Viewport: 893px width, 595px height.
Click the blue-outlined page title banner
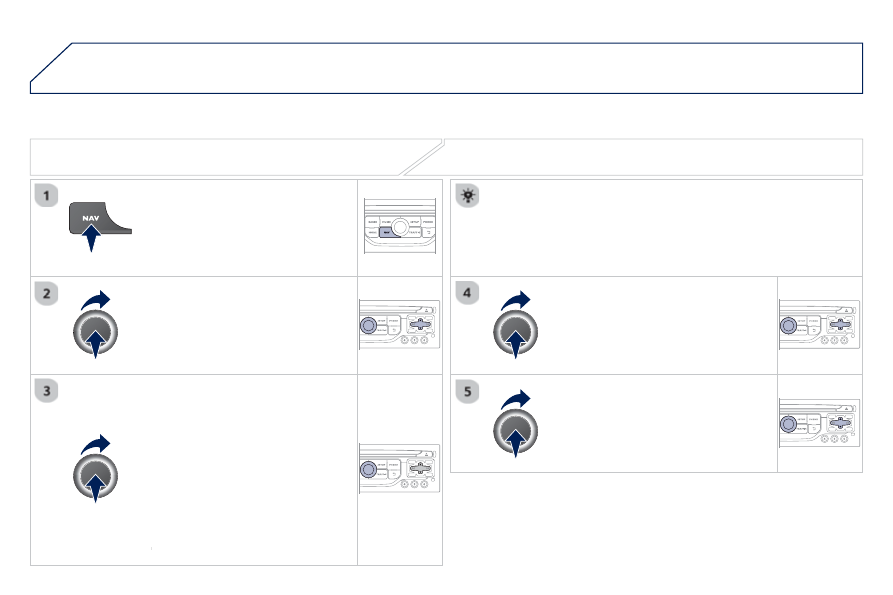pos(446,68)
